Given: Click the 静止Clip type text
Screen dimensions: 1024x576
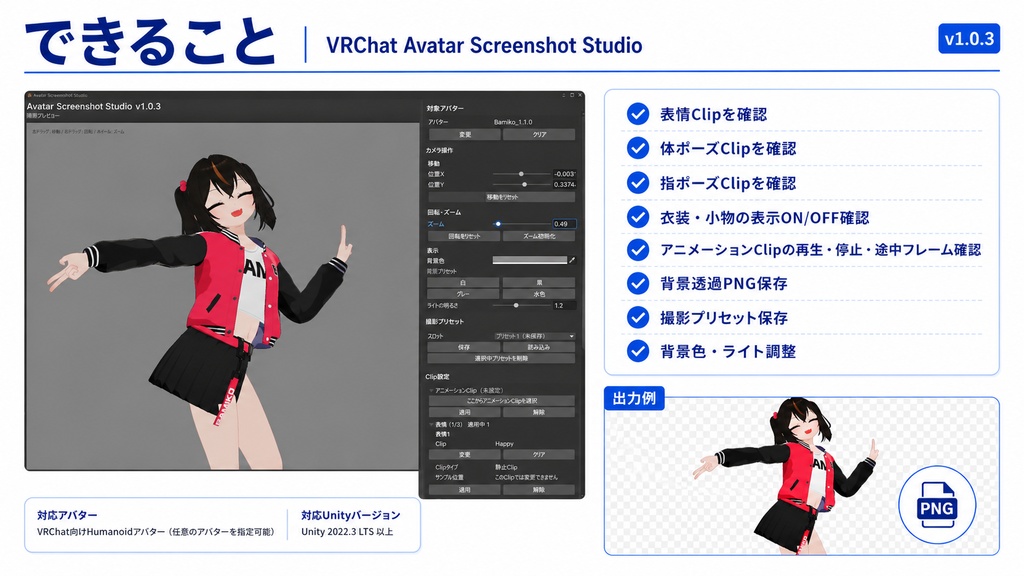Looking at the screenshot, I should [506, 467].
